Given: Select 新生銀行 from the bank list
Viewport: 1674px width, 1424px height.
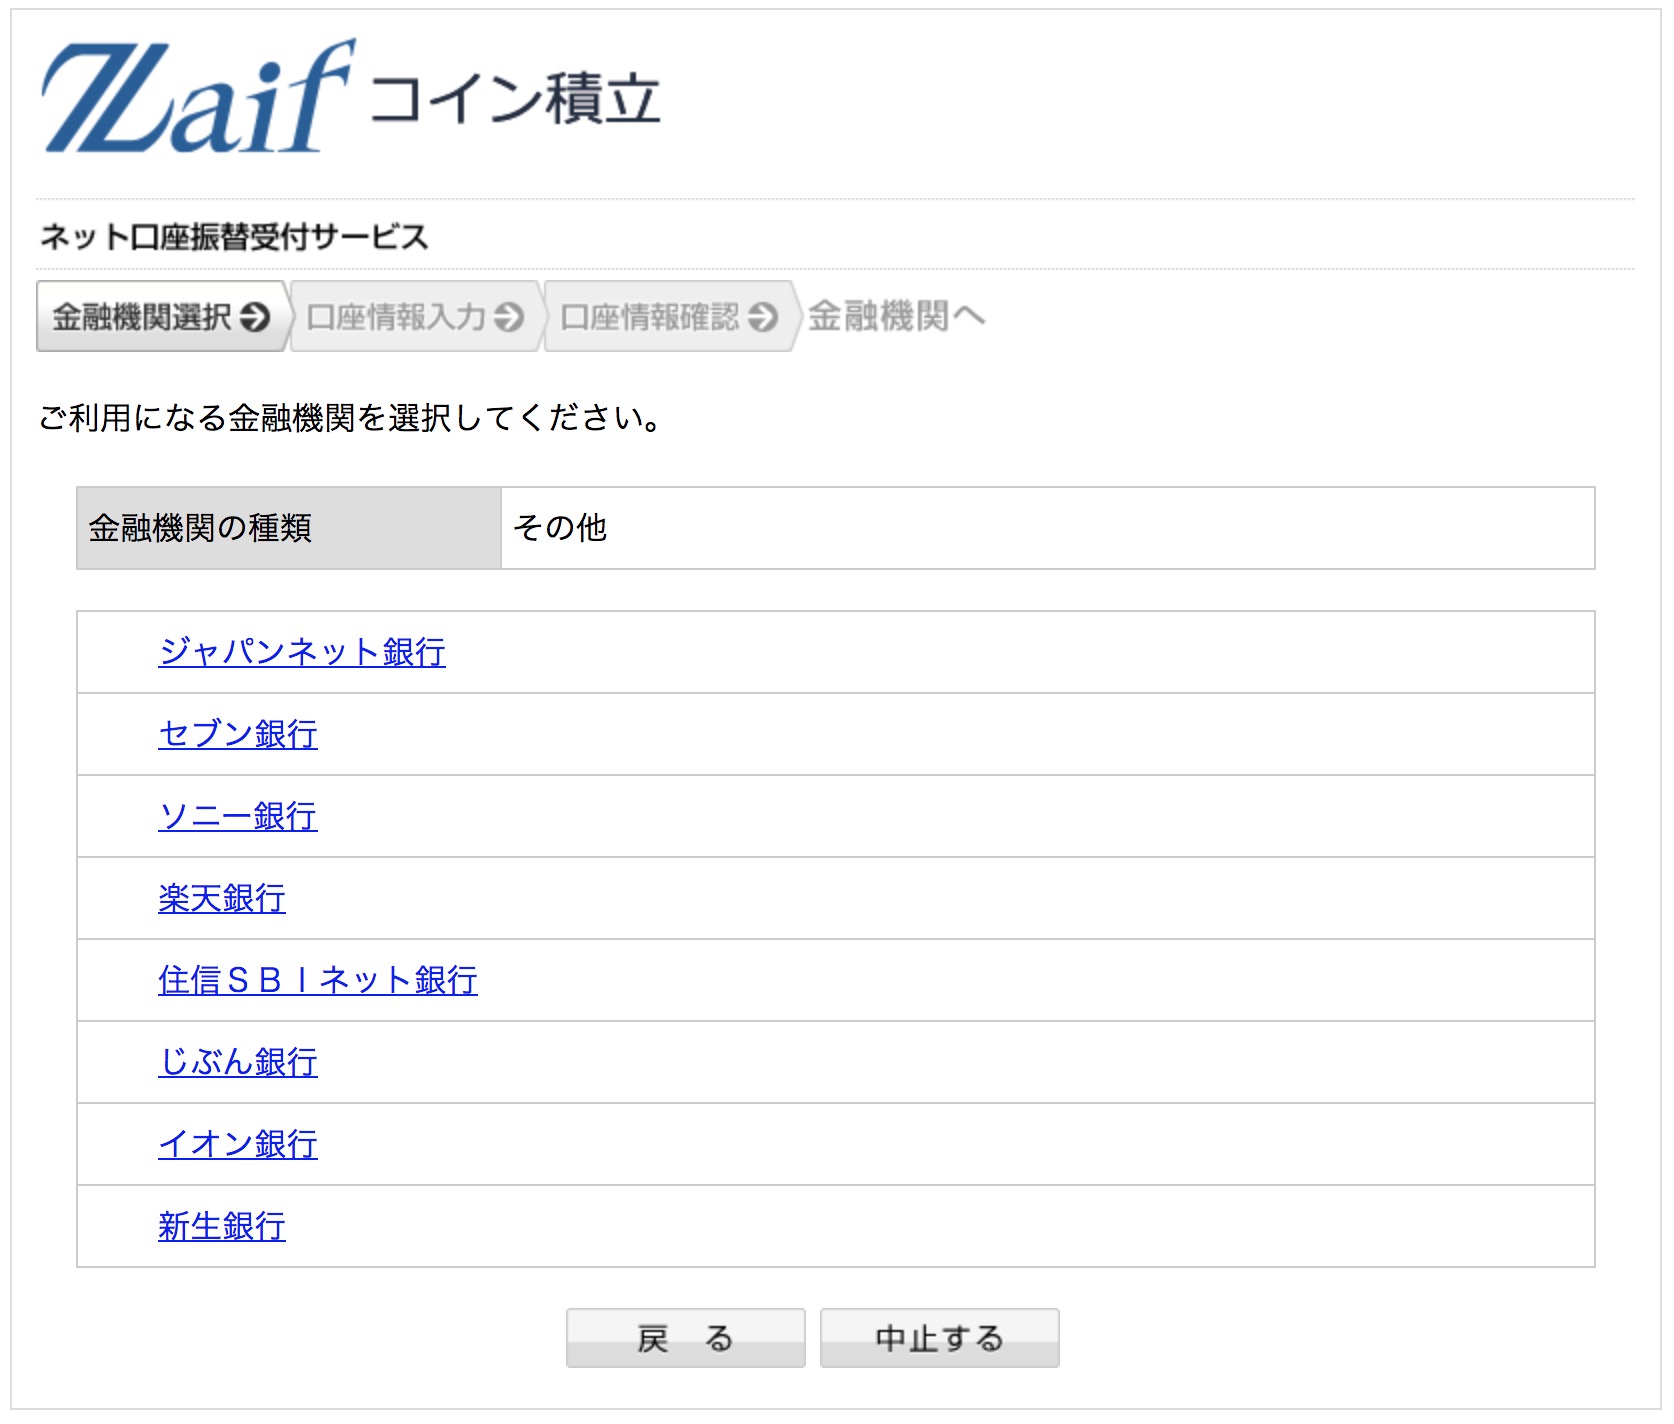Looking at the screenshot, I should (221, 1226).
